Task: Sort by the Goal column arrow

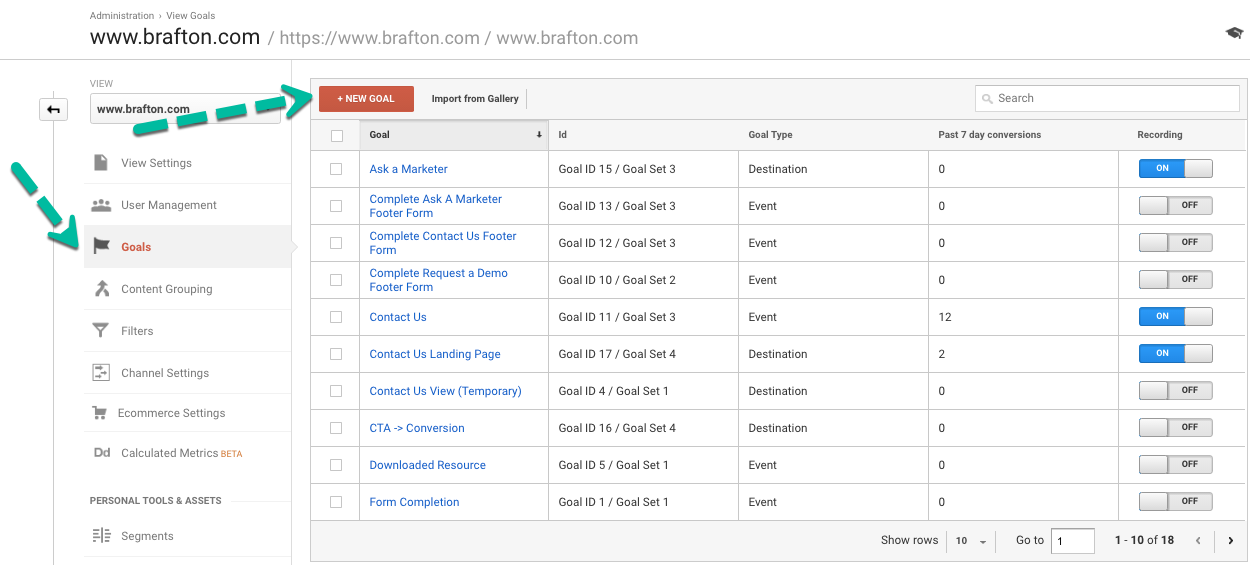Action: (x=539, y=135)
